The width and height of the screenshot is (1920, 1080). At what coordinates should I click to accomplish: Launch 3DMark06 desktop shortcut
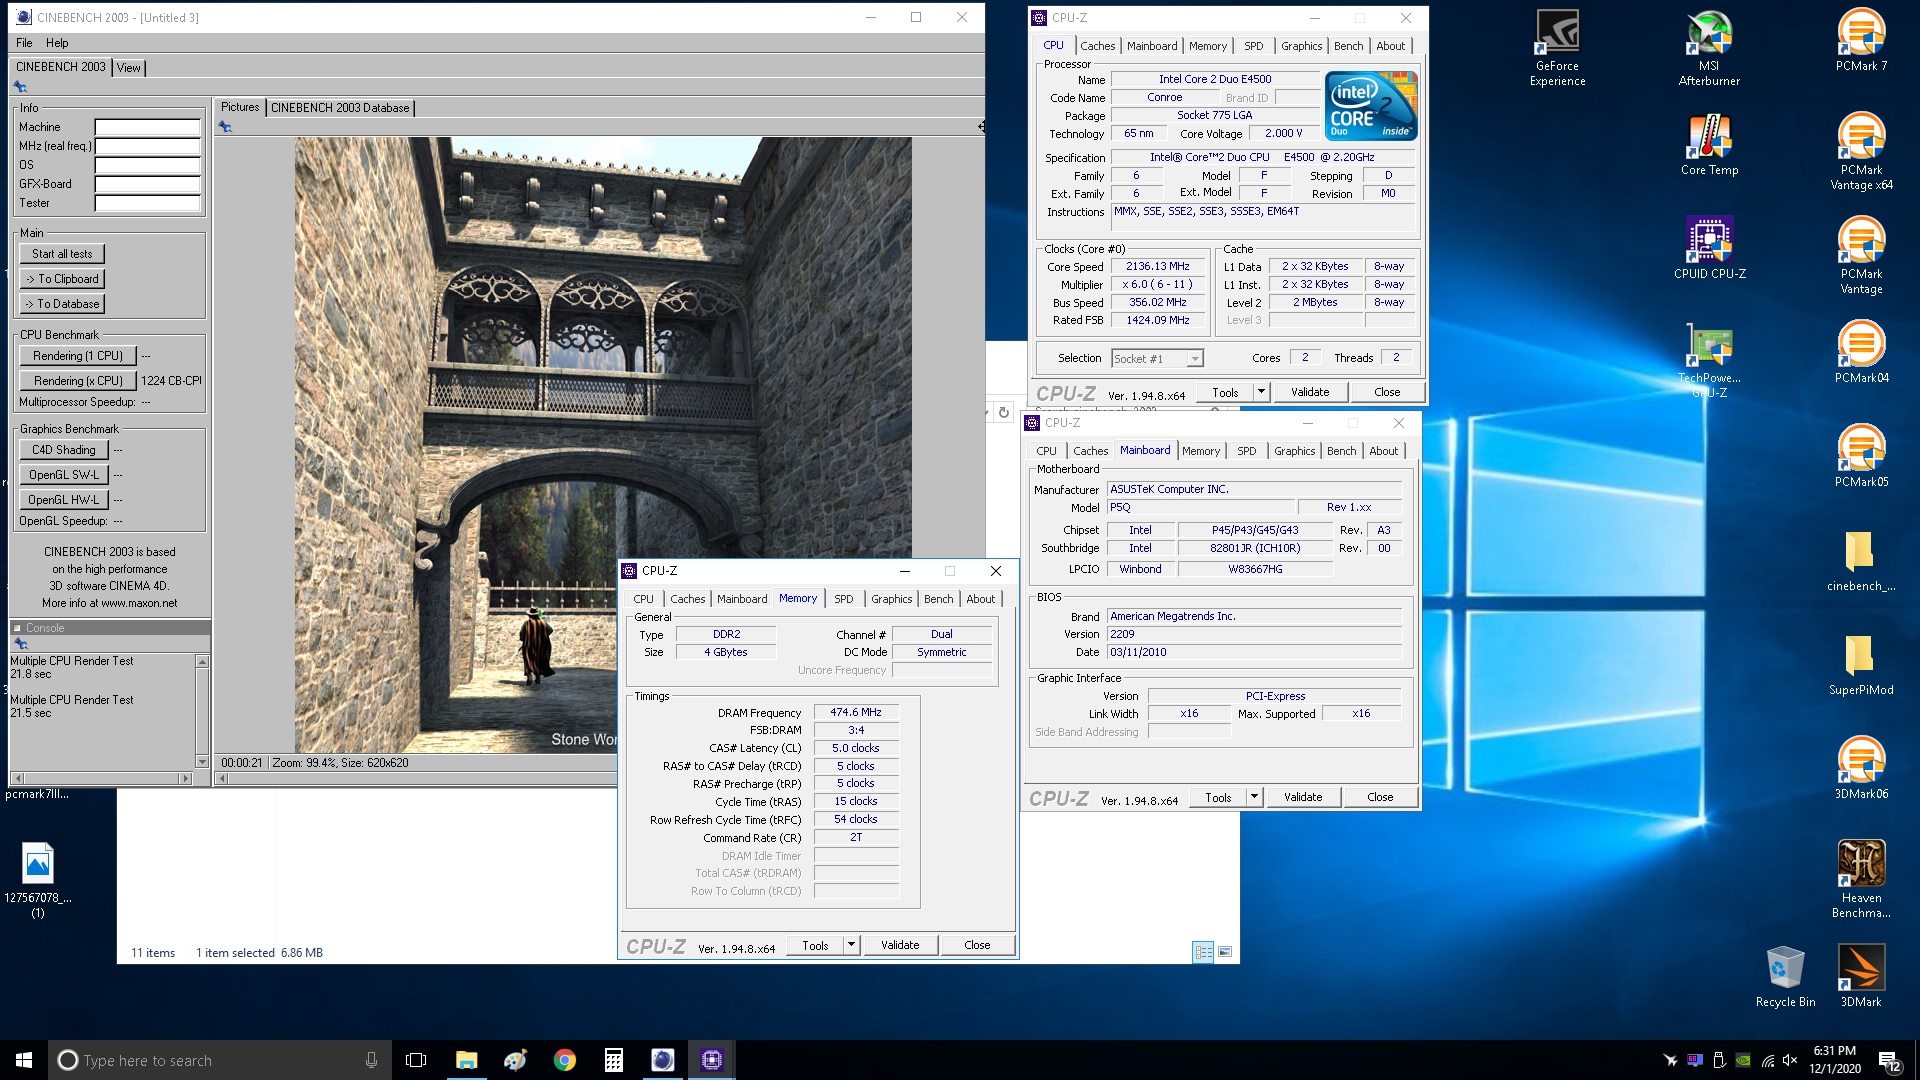click(1861, 768)
